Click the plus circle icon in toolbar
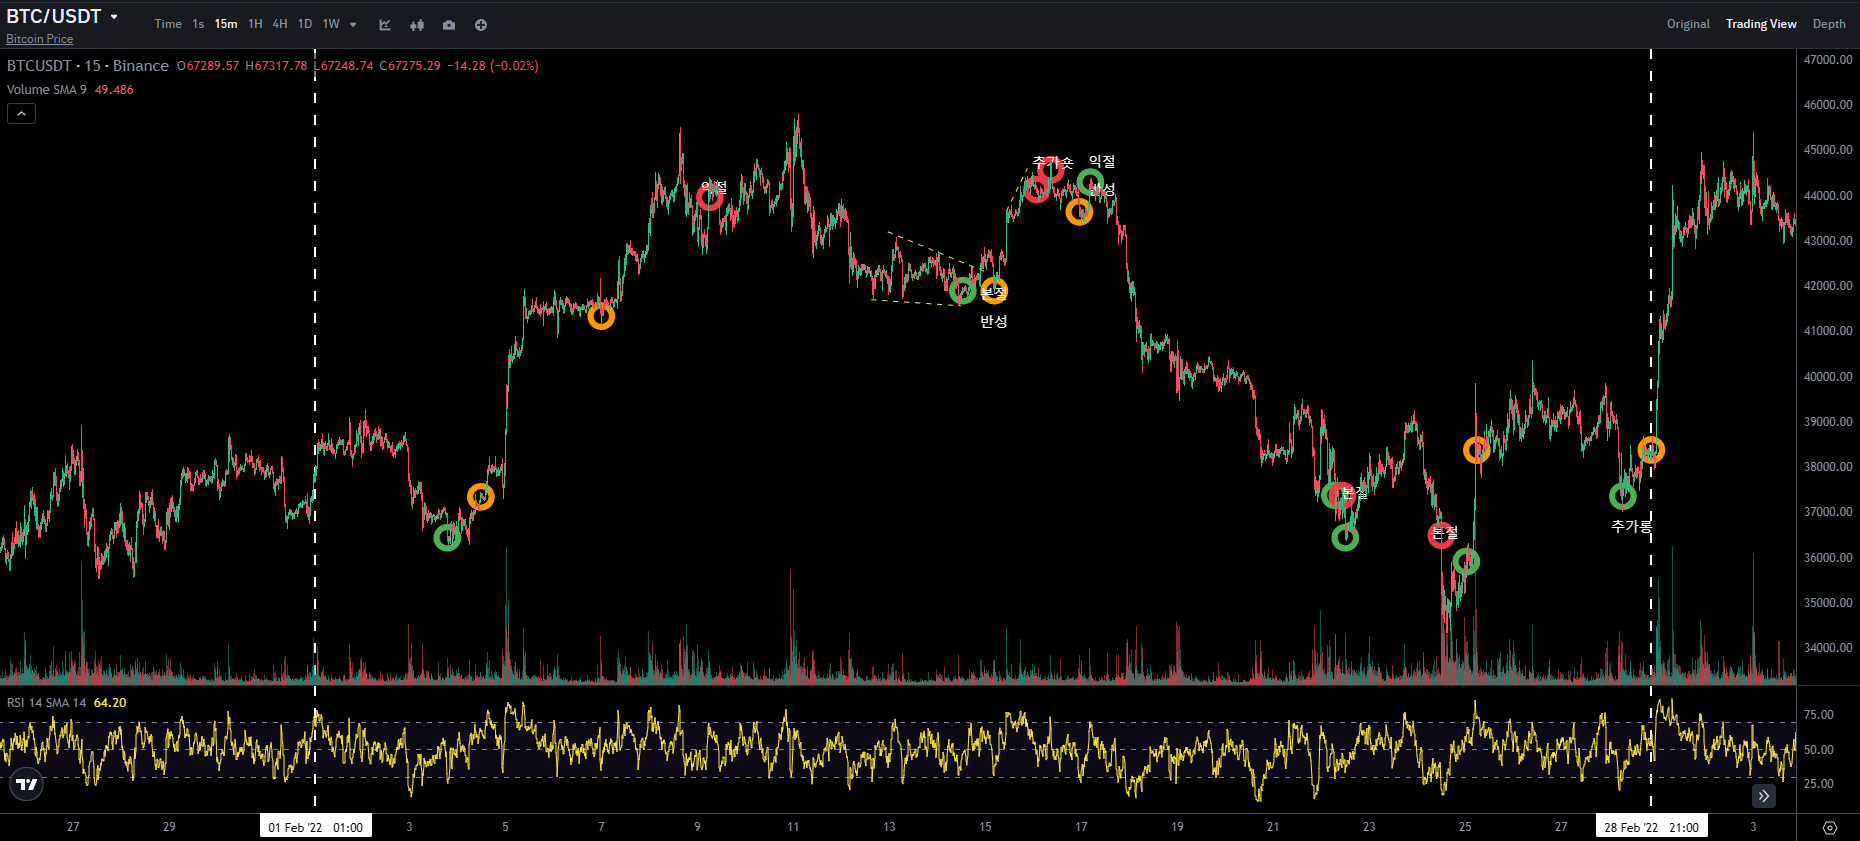 (481, 25)
